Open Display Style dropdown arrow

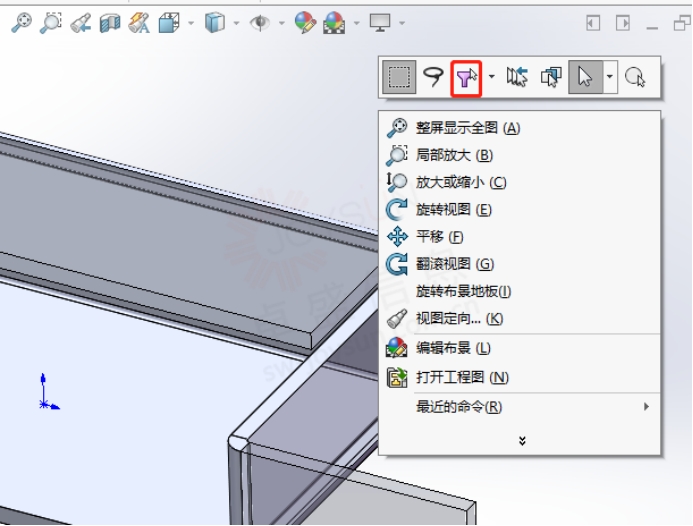(x=236, y=23)
